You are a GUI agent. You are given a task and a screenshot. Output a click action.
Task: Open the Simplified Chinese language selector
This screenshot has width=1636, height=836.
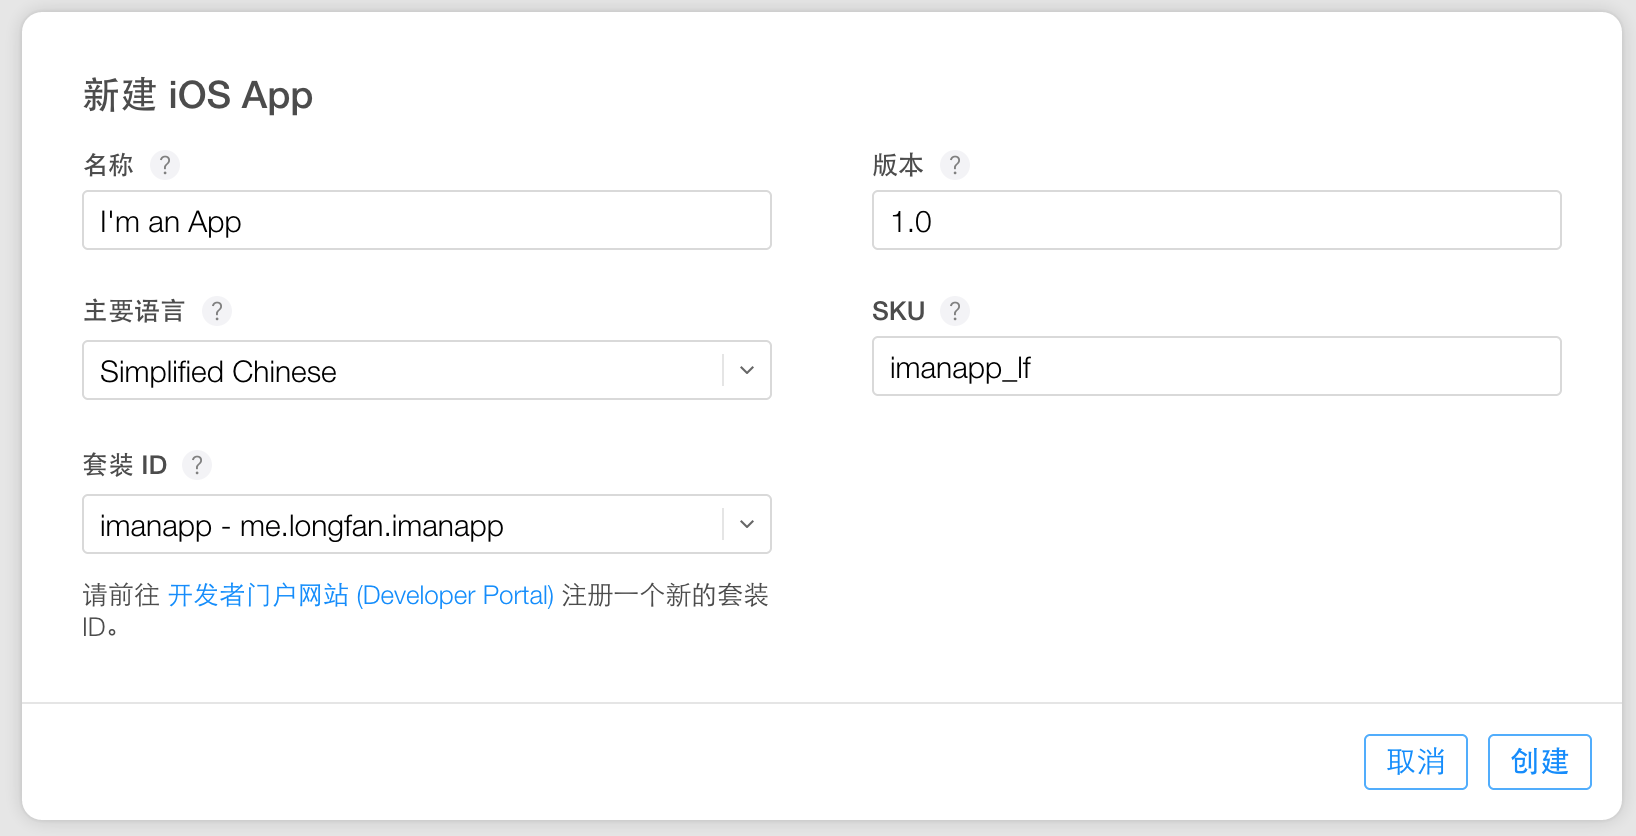pyautogui.click(x=400, y=370)
